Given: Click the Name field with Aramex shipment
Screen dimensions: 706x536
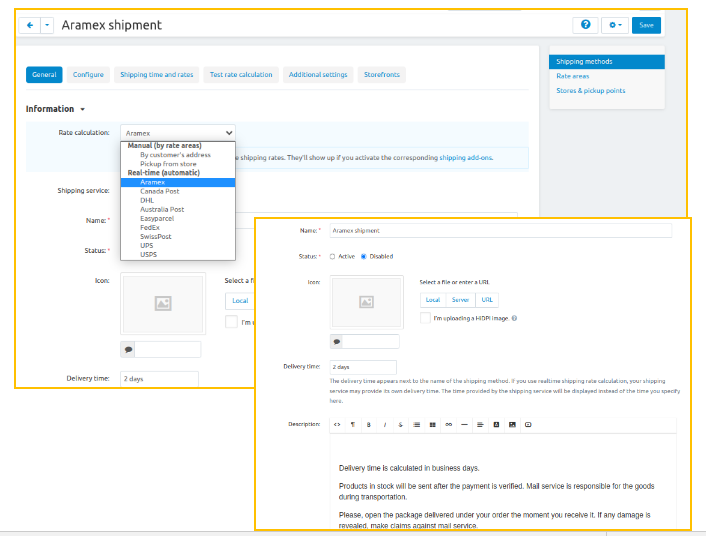Looking at the screenshot, I should (501, 231).
